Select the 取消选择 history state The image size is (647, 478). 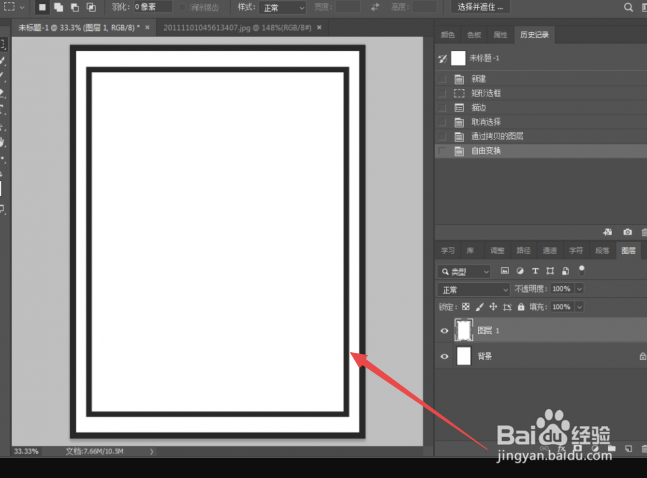541,122
